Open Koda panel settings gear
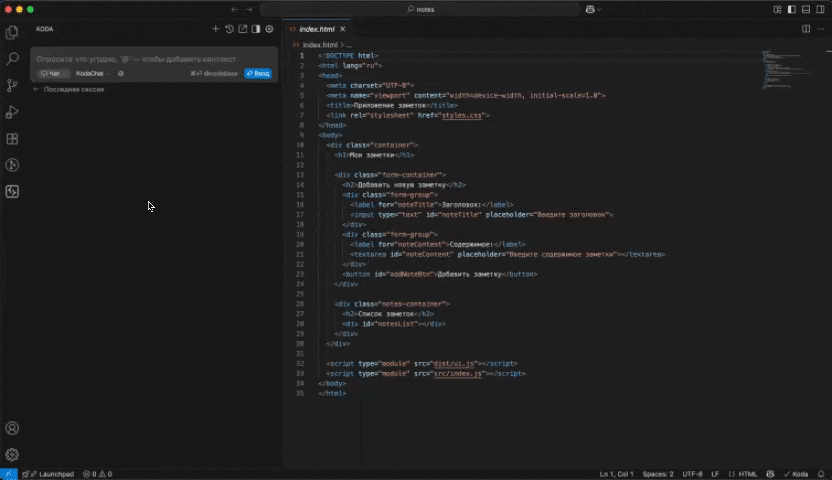This screenshot has height=480, width=832. pyautogui.click(x=269, y=29)
